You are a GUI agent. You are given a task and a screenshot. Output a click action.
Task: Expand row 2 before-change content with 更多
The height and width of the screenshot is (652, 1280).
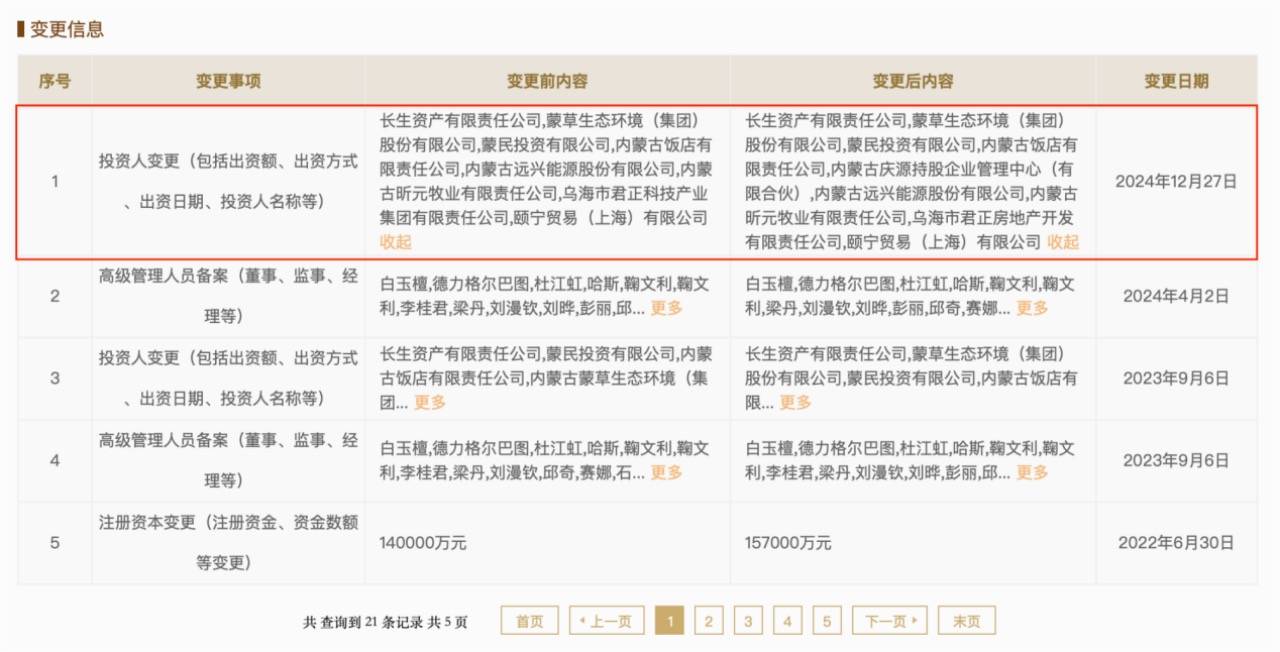click(x=666, y=308)
